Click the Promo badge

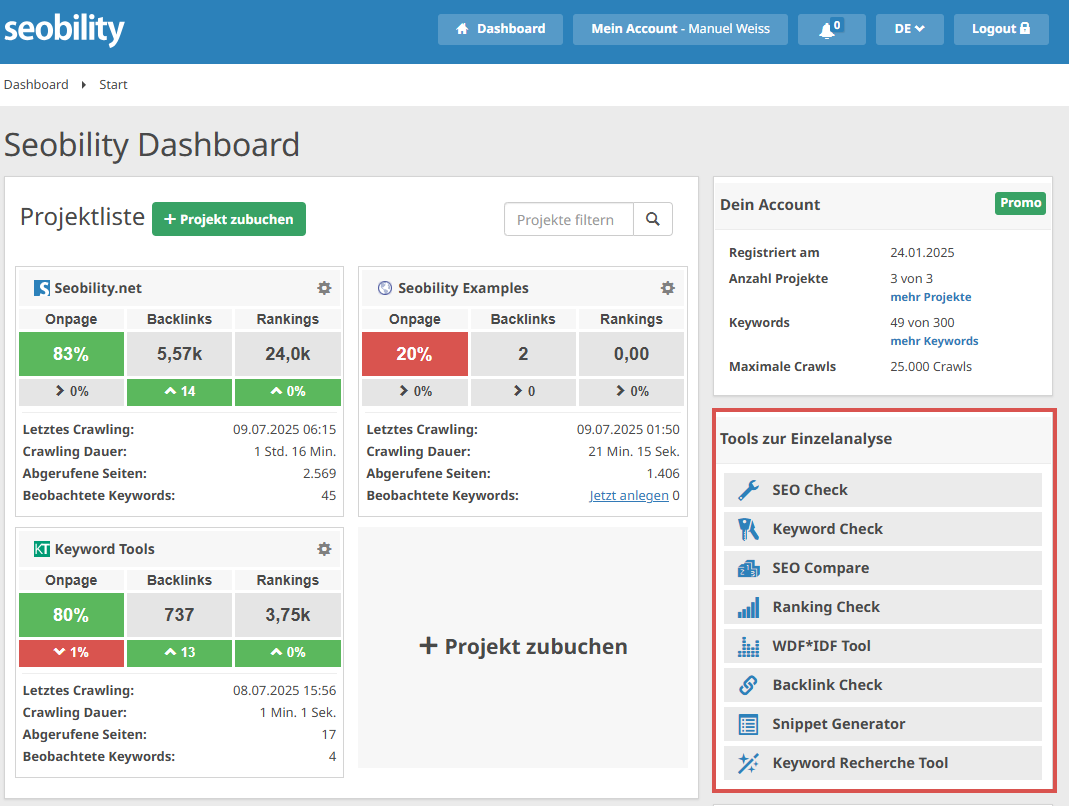(1020, 203)
